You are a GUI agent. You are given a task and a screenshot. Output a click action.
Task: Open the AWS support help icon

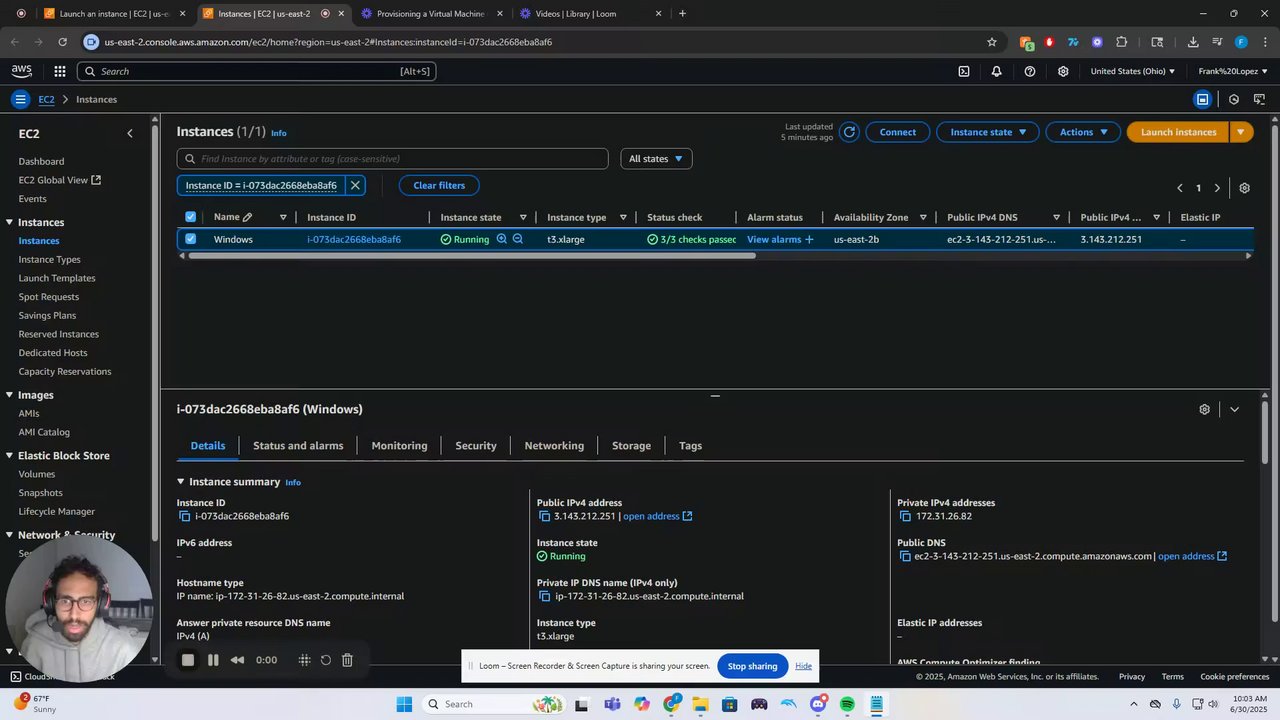(1030, 71)
